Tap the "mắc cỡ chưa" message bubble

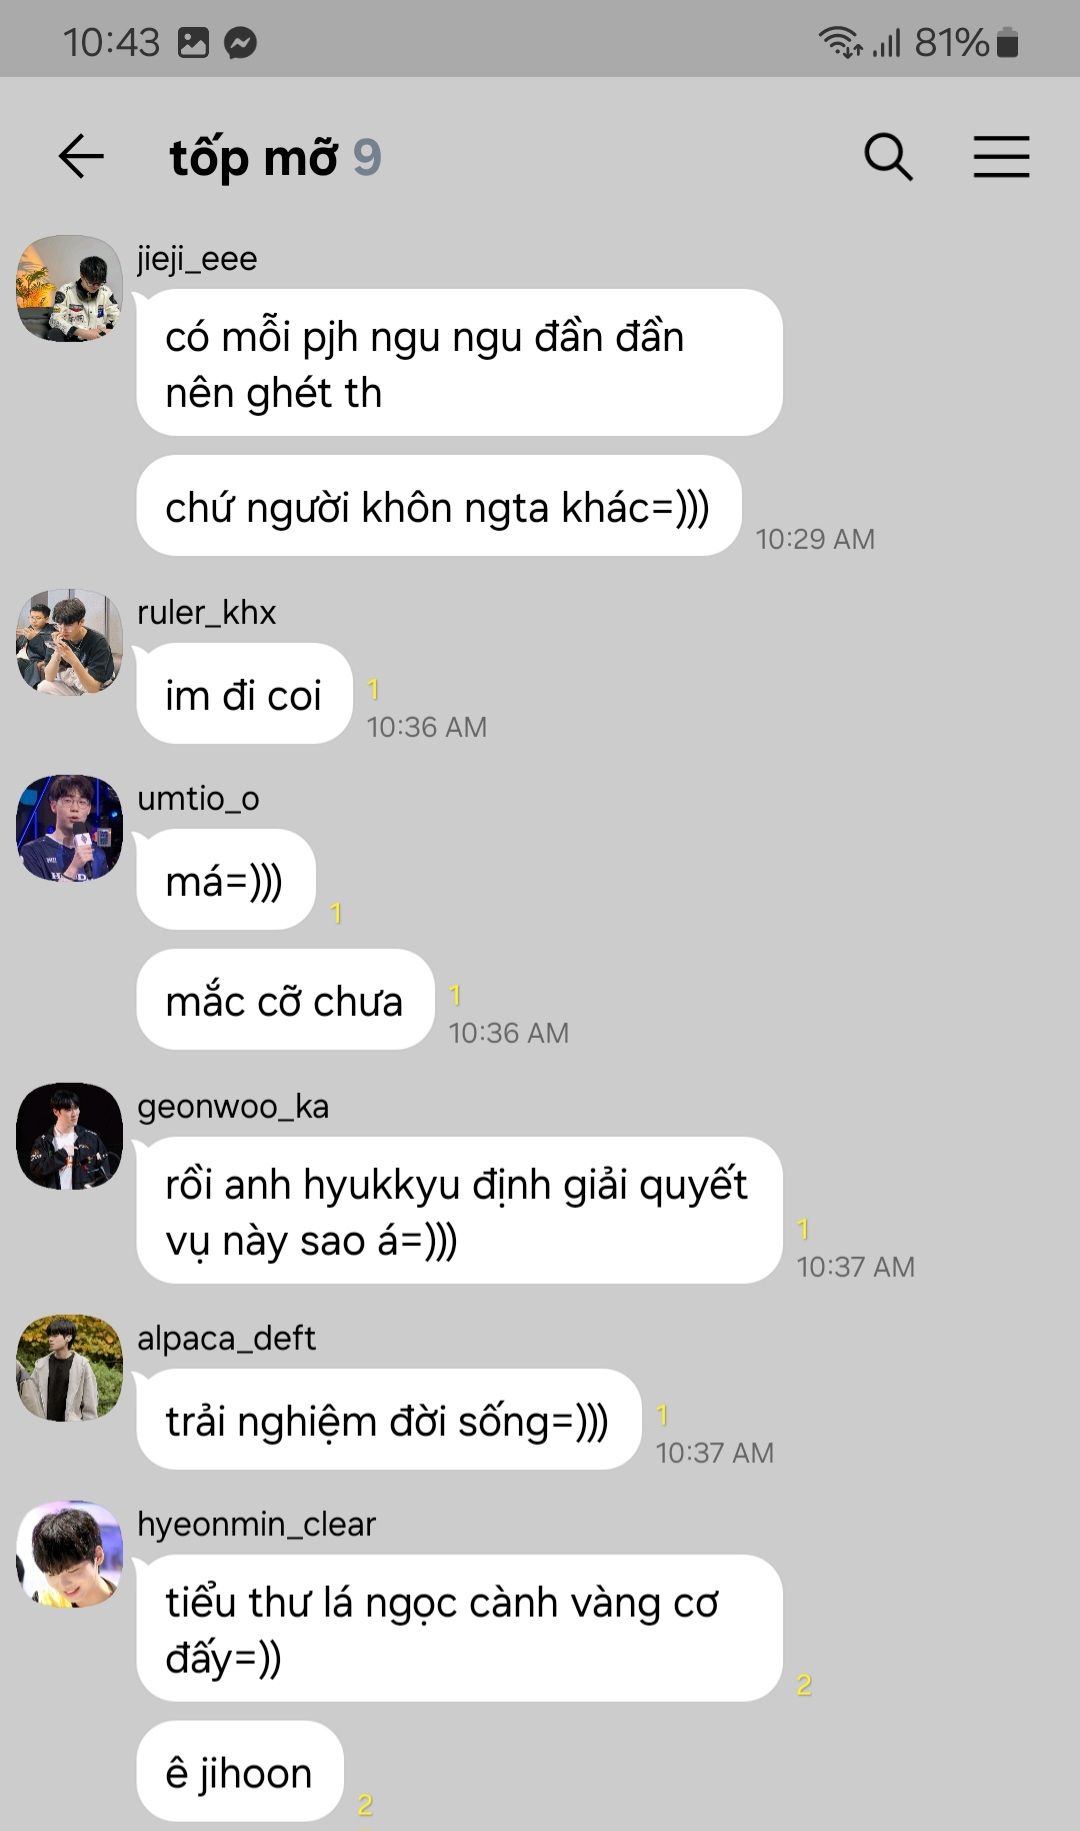pyautogui.click(x=285, y=1000)
